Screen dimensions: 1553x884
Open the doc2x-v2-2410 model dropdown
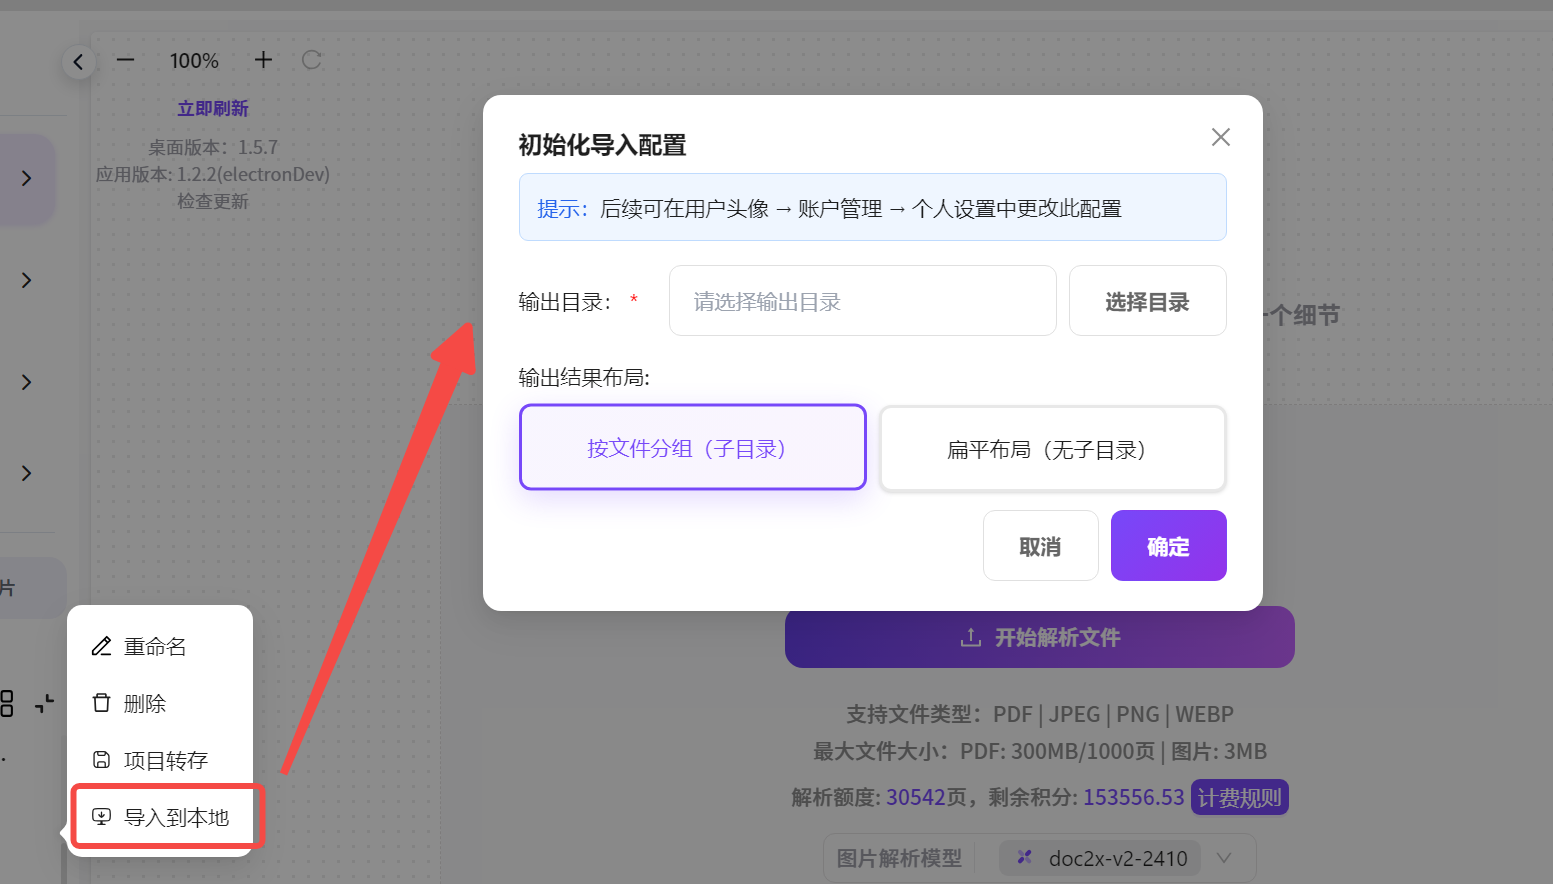1224,858
